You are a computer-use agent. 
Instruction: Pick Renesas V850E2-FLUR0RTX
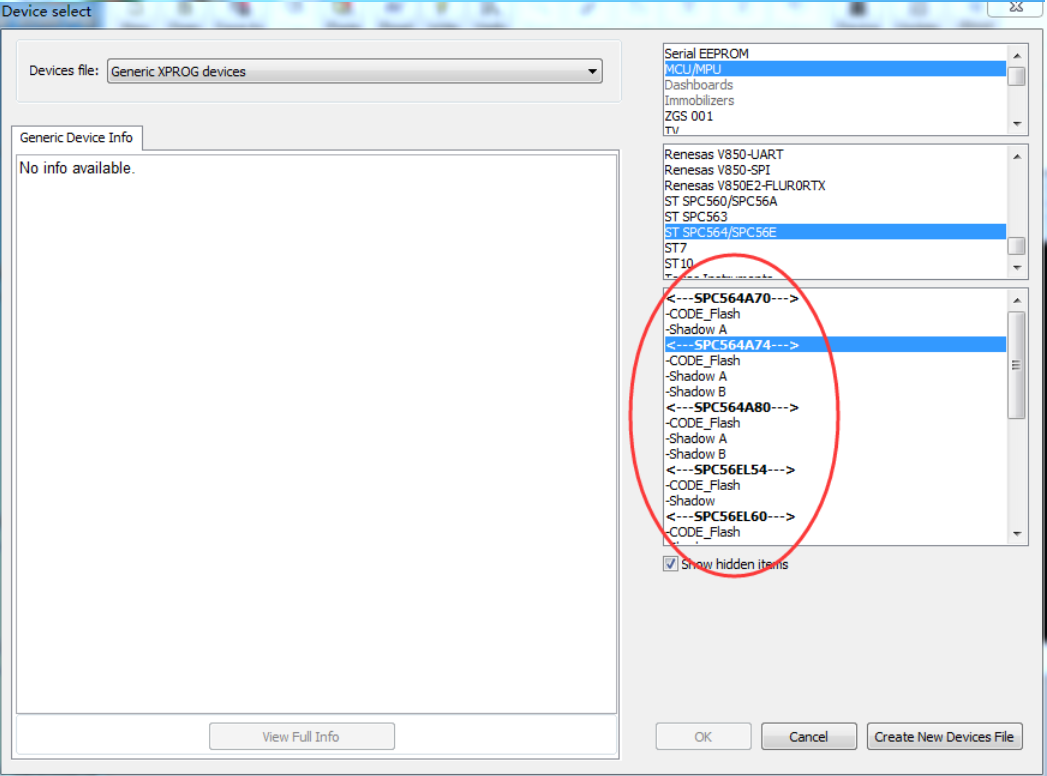tap(835, 186)
